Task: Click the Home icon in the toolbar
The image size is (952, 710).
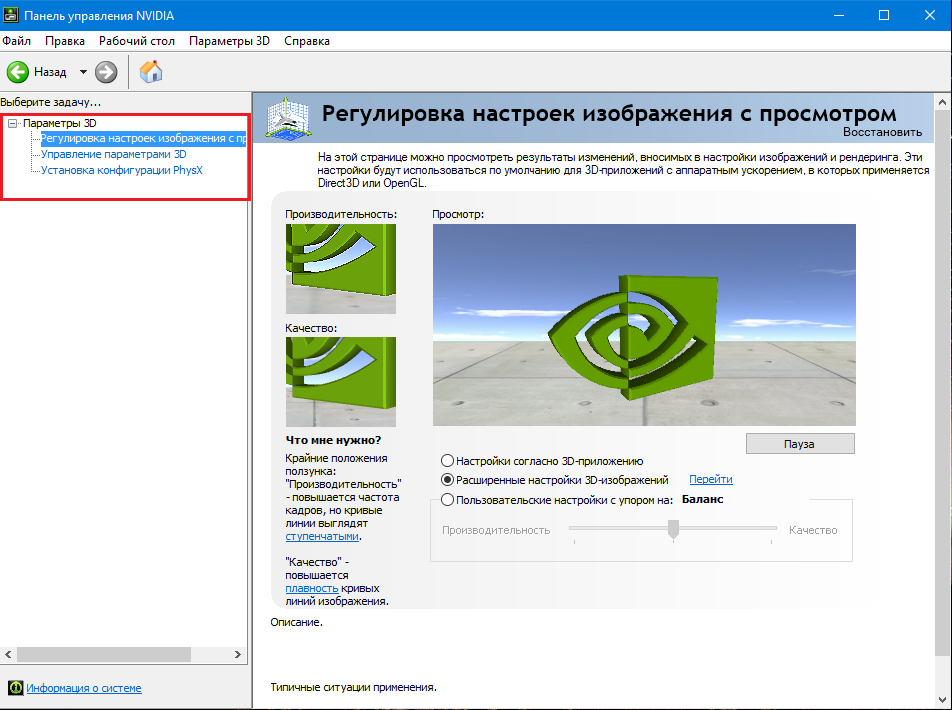Action: (x=151, y=72)
